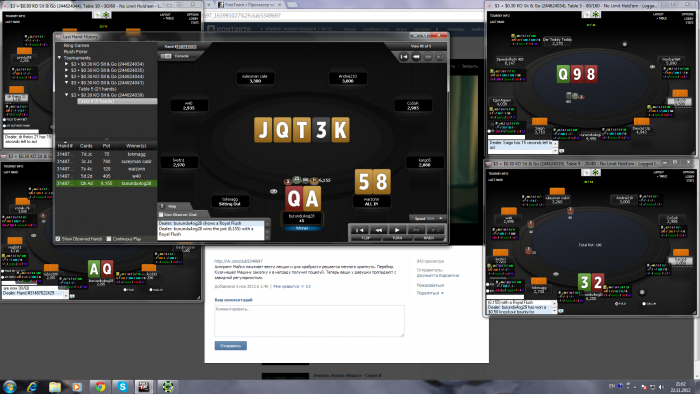Image resolution: width=700 pixels, height=394 pixels.
Task: Expand Sit & Go 244624035 tree node
Action: pyautogui.click(x=67, y=71)
